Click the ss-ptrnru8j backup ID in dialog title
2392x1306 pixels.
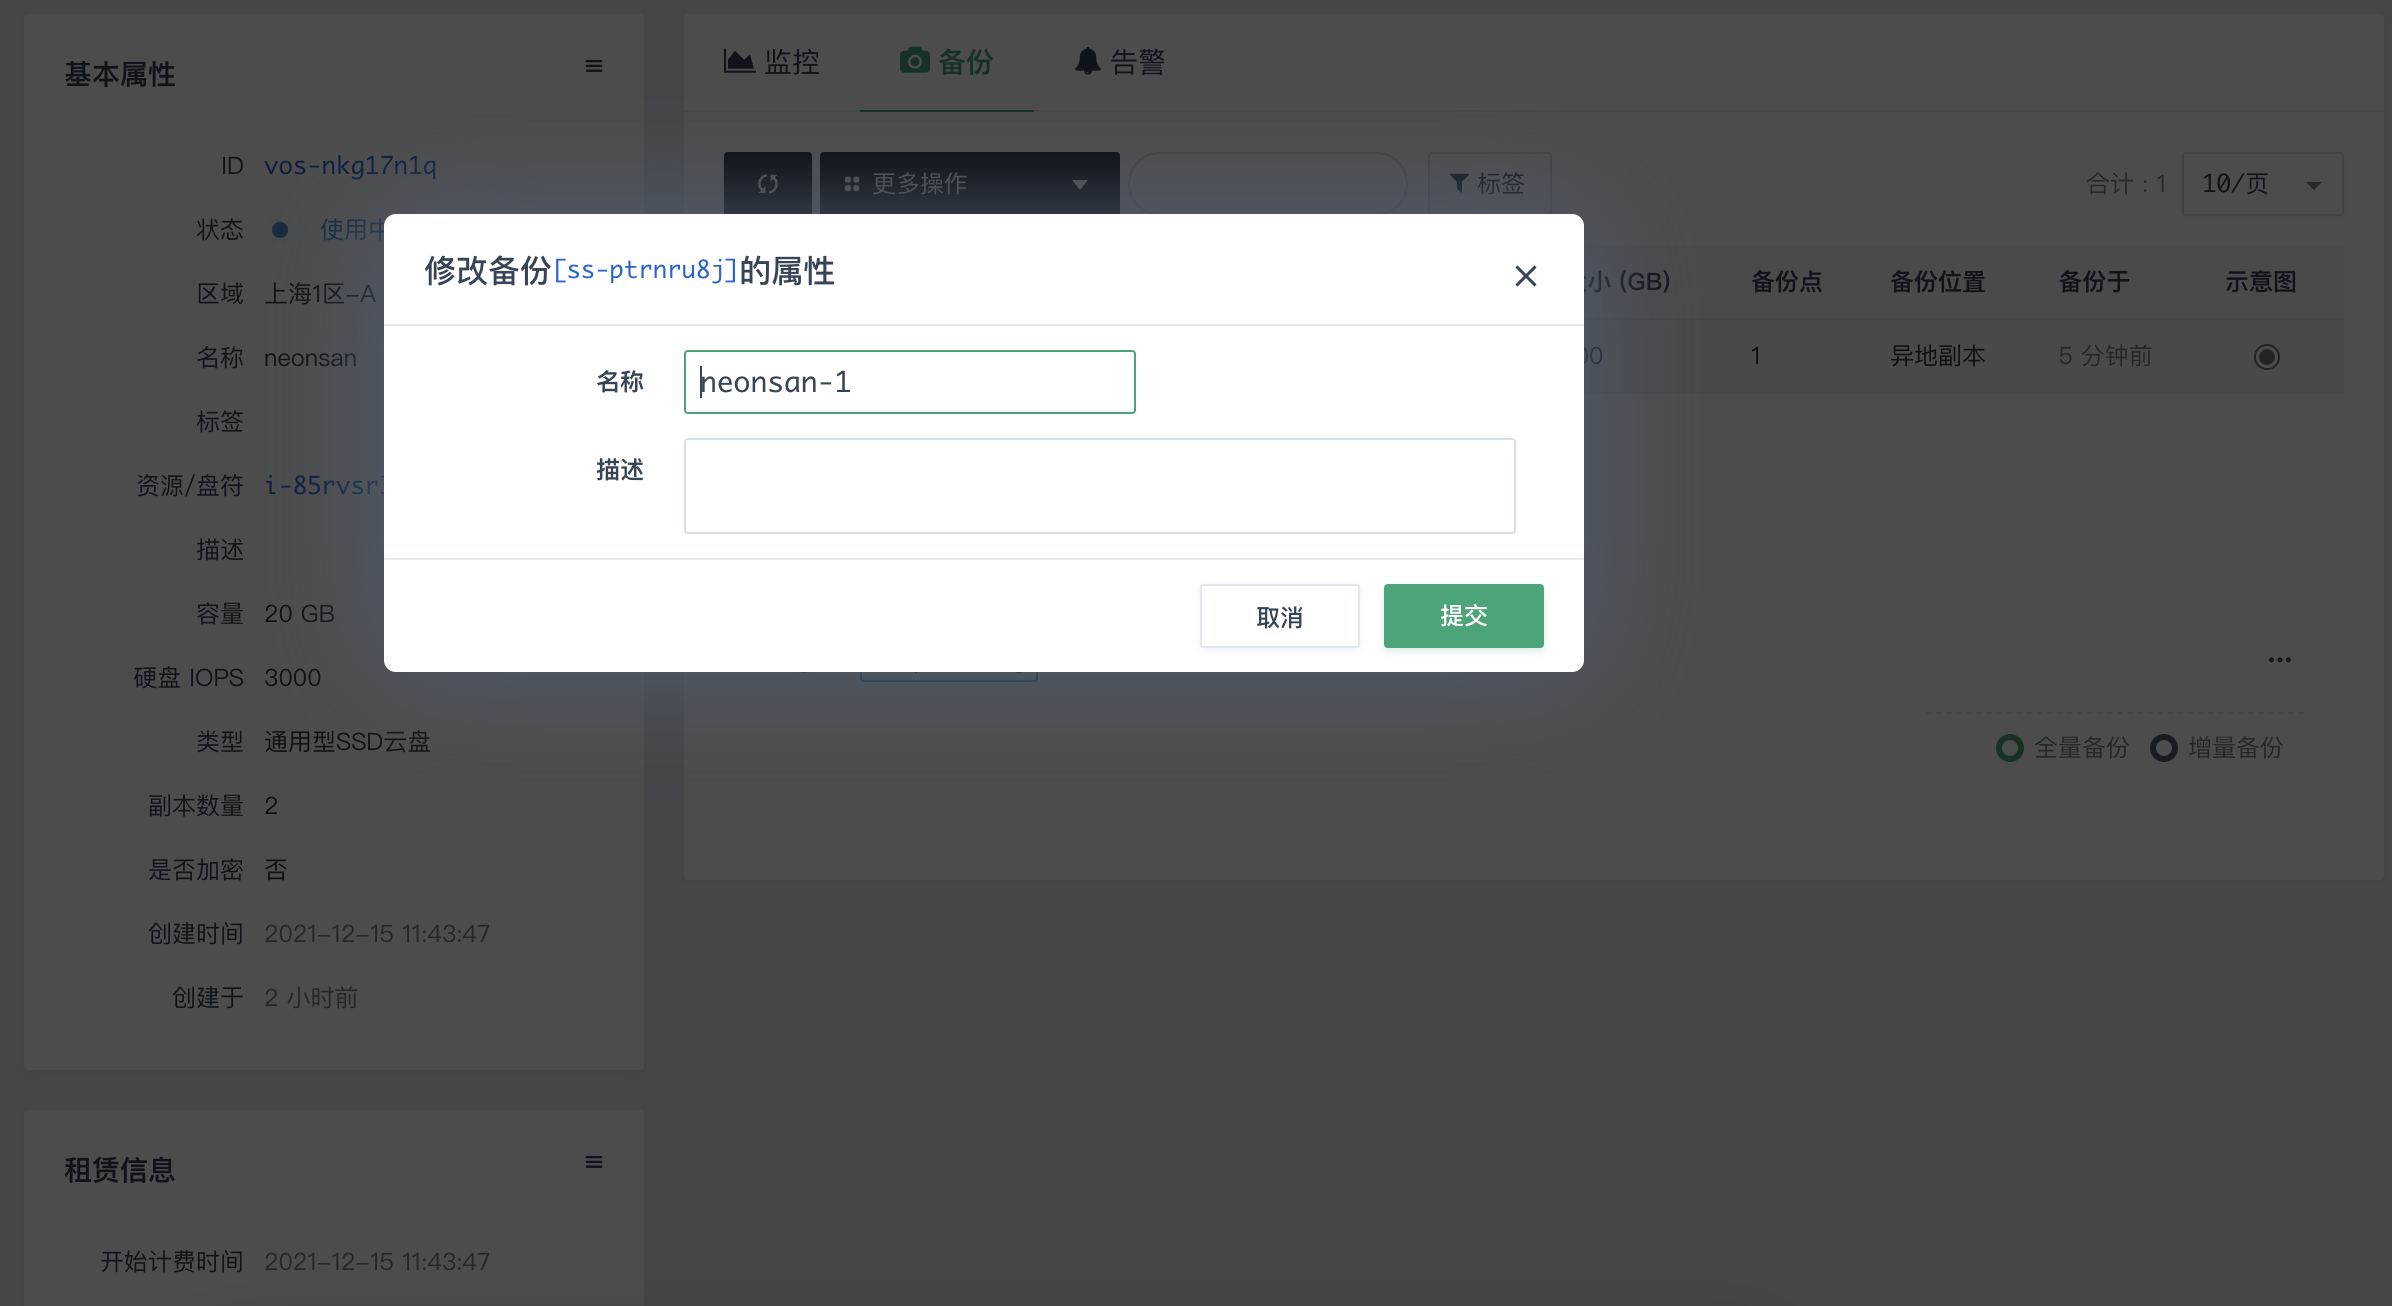[x=646, y=270]
